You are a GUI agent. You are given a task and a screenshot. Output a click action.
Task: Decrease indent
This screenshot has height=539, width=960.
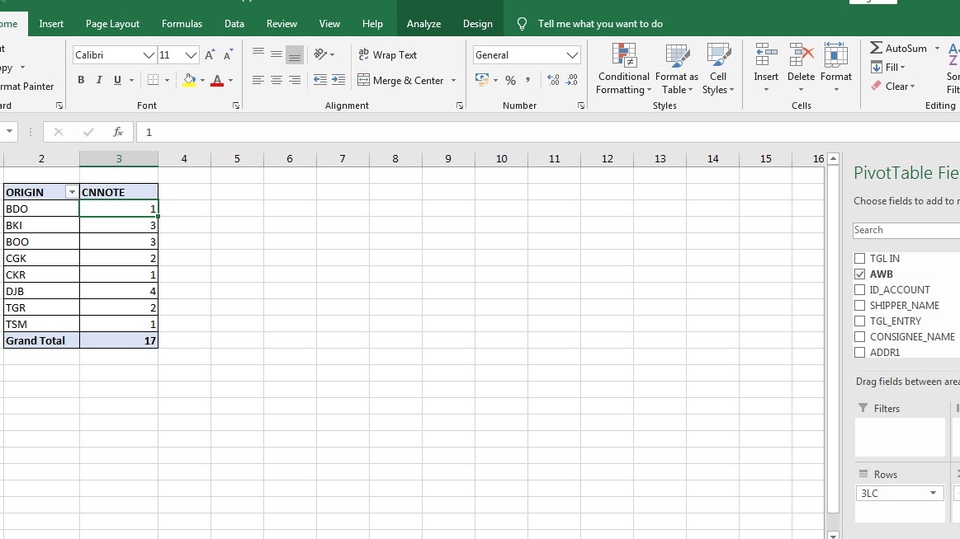point(320,80)
